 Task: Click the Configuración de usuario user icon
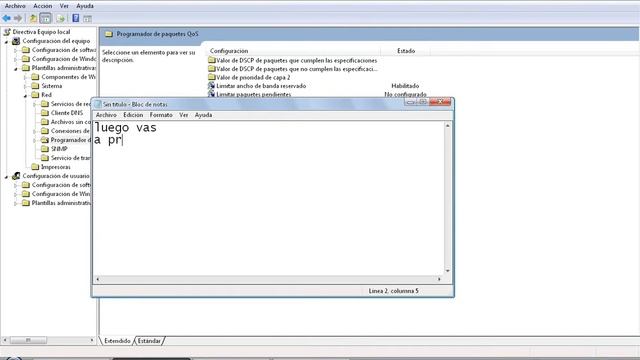coord(16,176)
